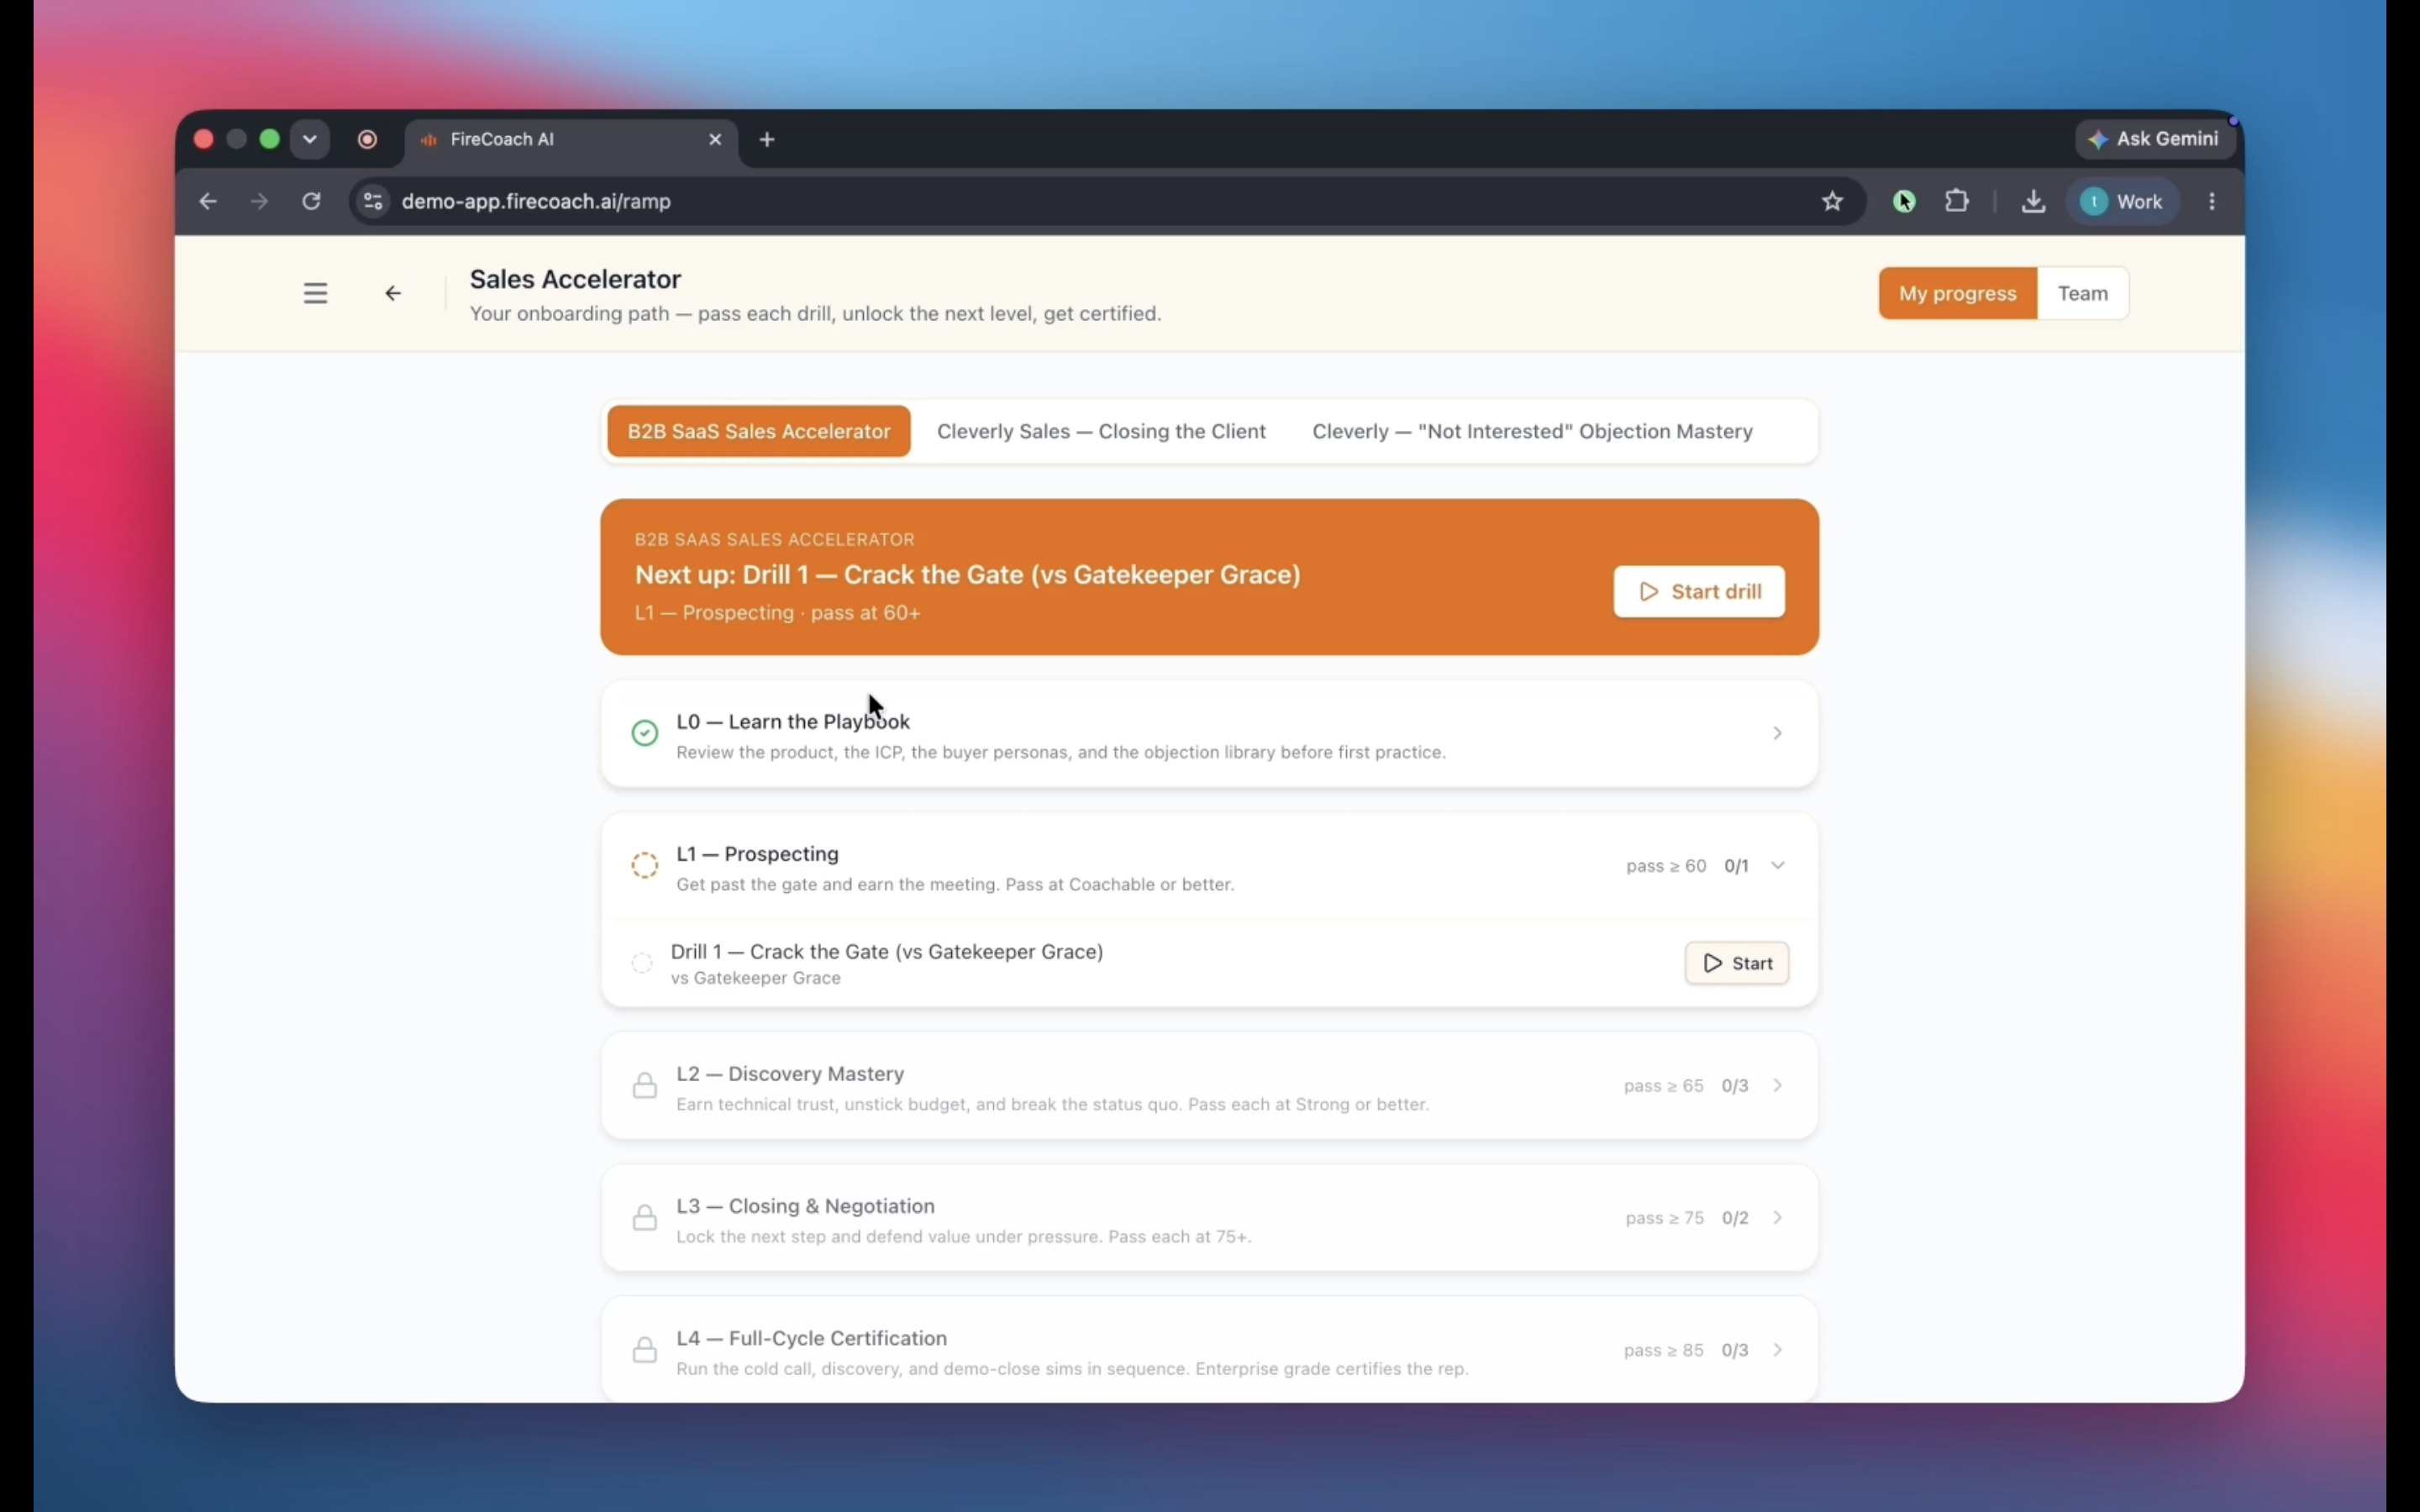Expand L4 — Full-Cycle Certification chevron
Image resolution: width=2420 pixels, height=1512 pixels.
[x=1777, y=1350]
